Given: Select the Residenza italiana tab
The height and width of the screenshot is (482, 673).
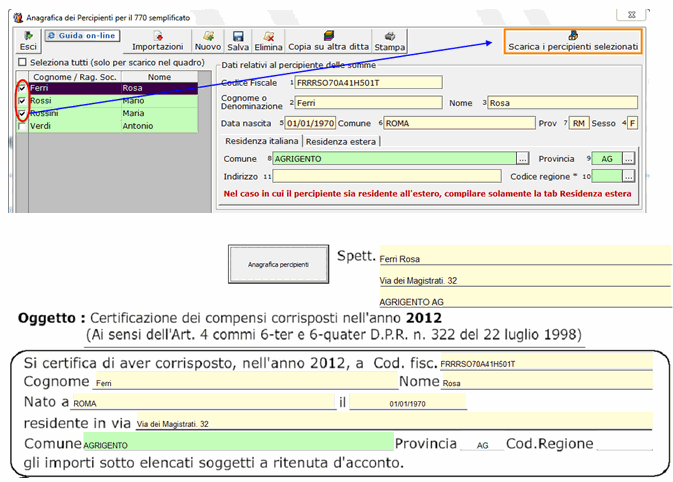Looking at the screenshot, I should click(x=261, y=141).
